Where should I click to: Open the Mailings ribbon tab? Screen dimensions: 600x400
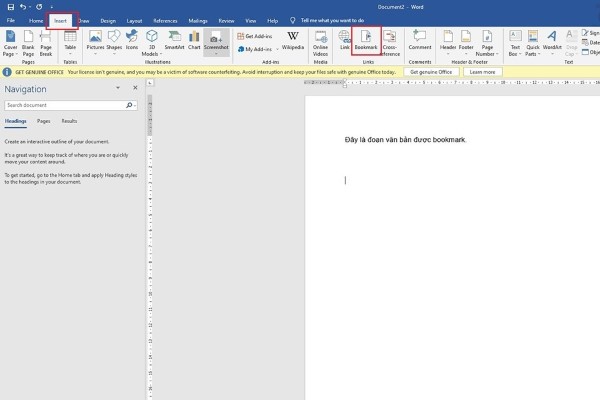(196, 20)
